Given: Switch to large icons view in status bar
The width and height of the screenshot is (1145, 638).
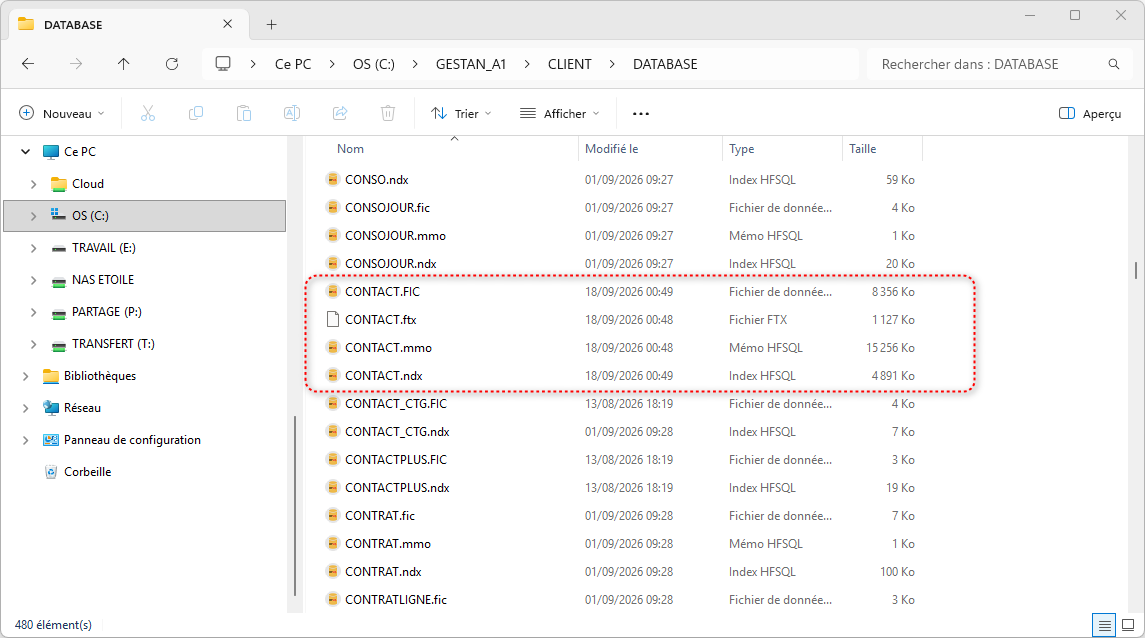Looking at the screenshot, I should click(x=1128, y=626).
